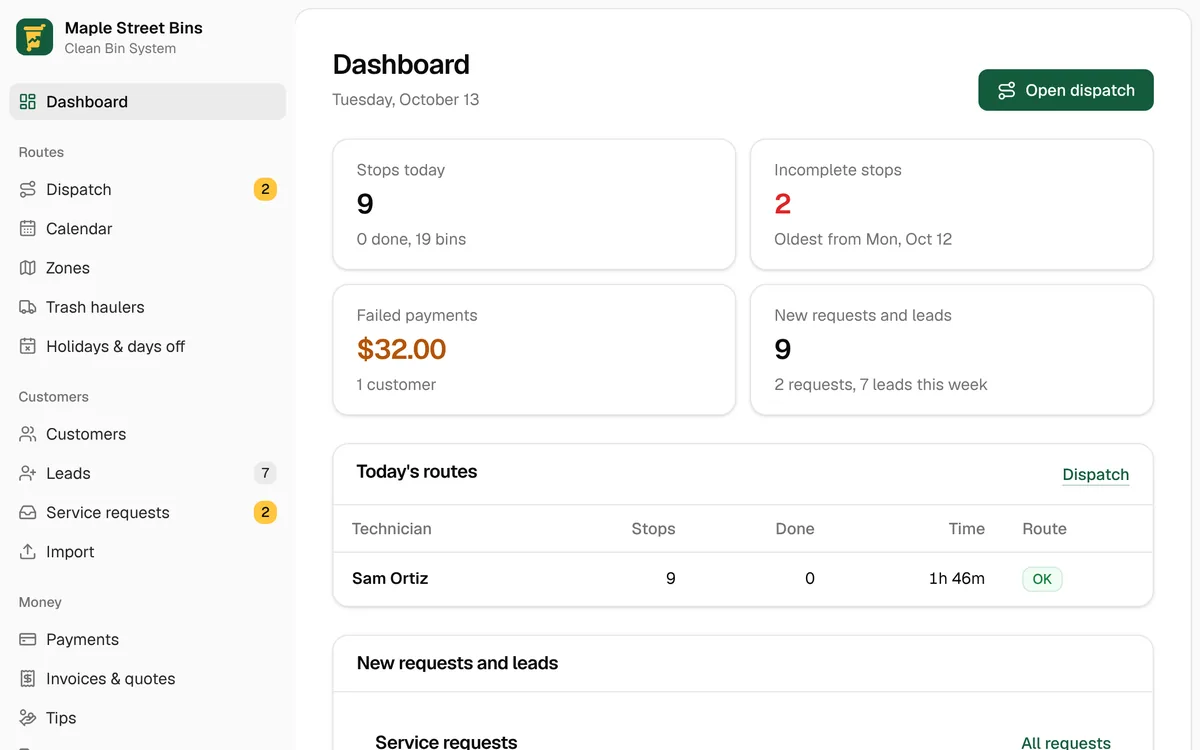The image size is (1200, 750).
Task: Click the yellow 2 badge beside Service requests
Action: point(265,512)
